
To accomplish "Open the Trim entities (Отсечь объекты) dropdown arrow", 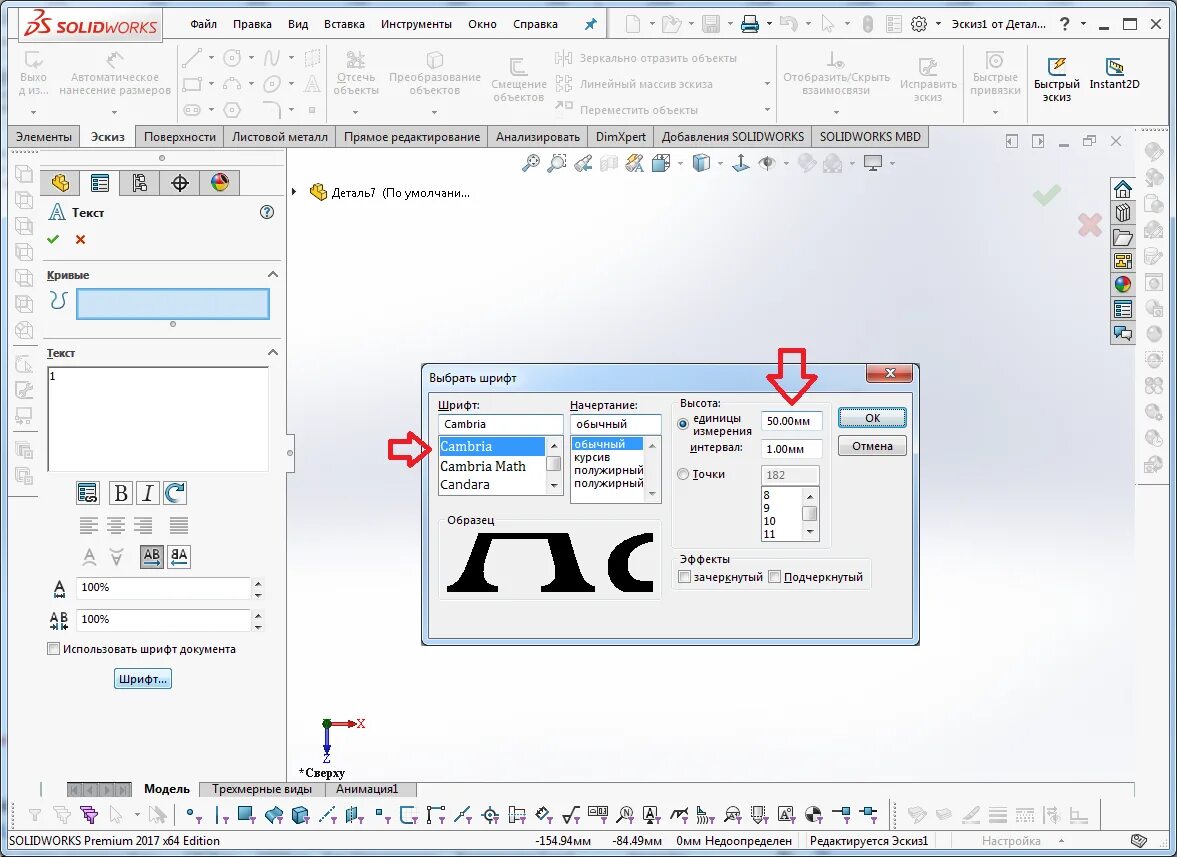I will [x=355, y=112].
